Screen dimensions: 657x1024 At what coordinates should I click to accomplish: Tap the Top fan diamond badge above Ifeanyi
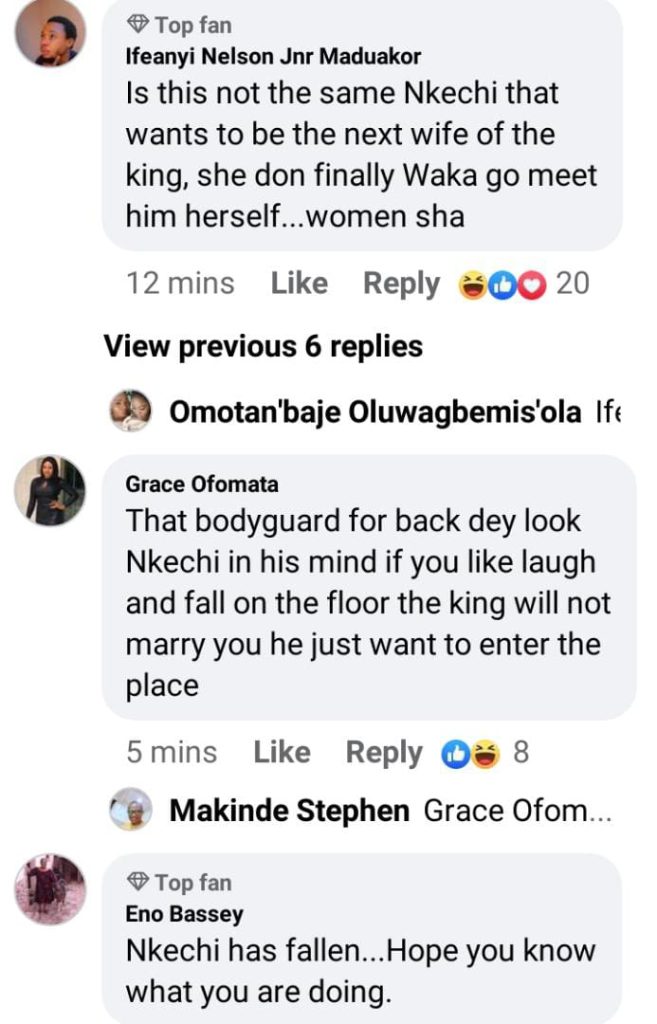tap(139, 24)
